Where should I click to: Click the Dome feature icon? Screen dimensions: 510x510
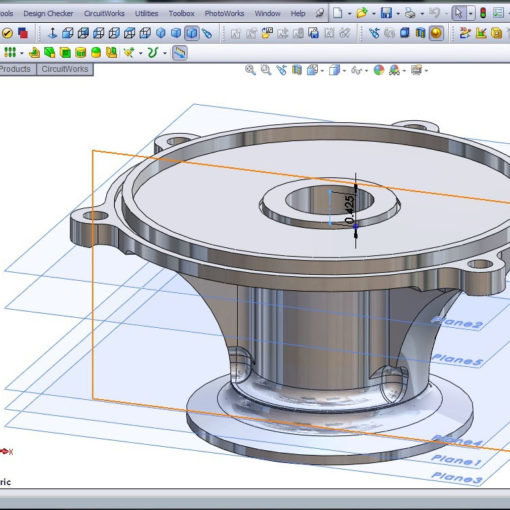(x=96, y=52)
